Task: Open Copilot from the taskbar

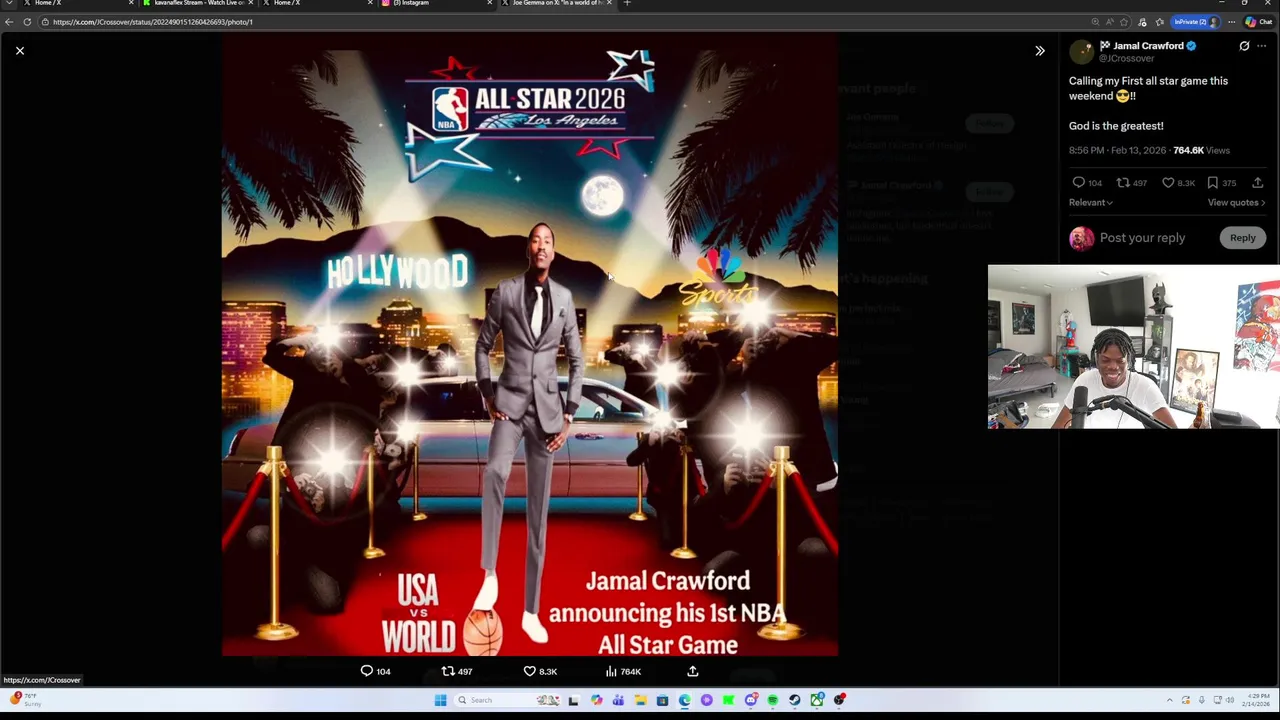Action: tap(596, 700)
